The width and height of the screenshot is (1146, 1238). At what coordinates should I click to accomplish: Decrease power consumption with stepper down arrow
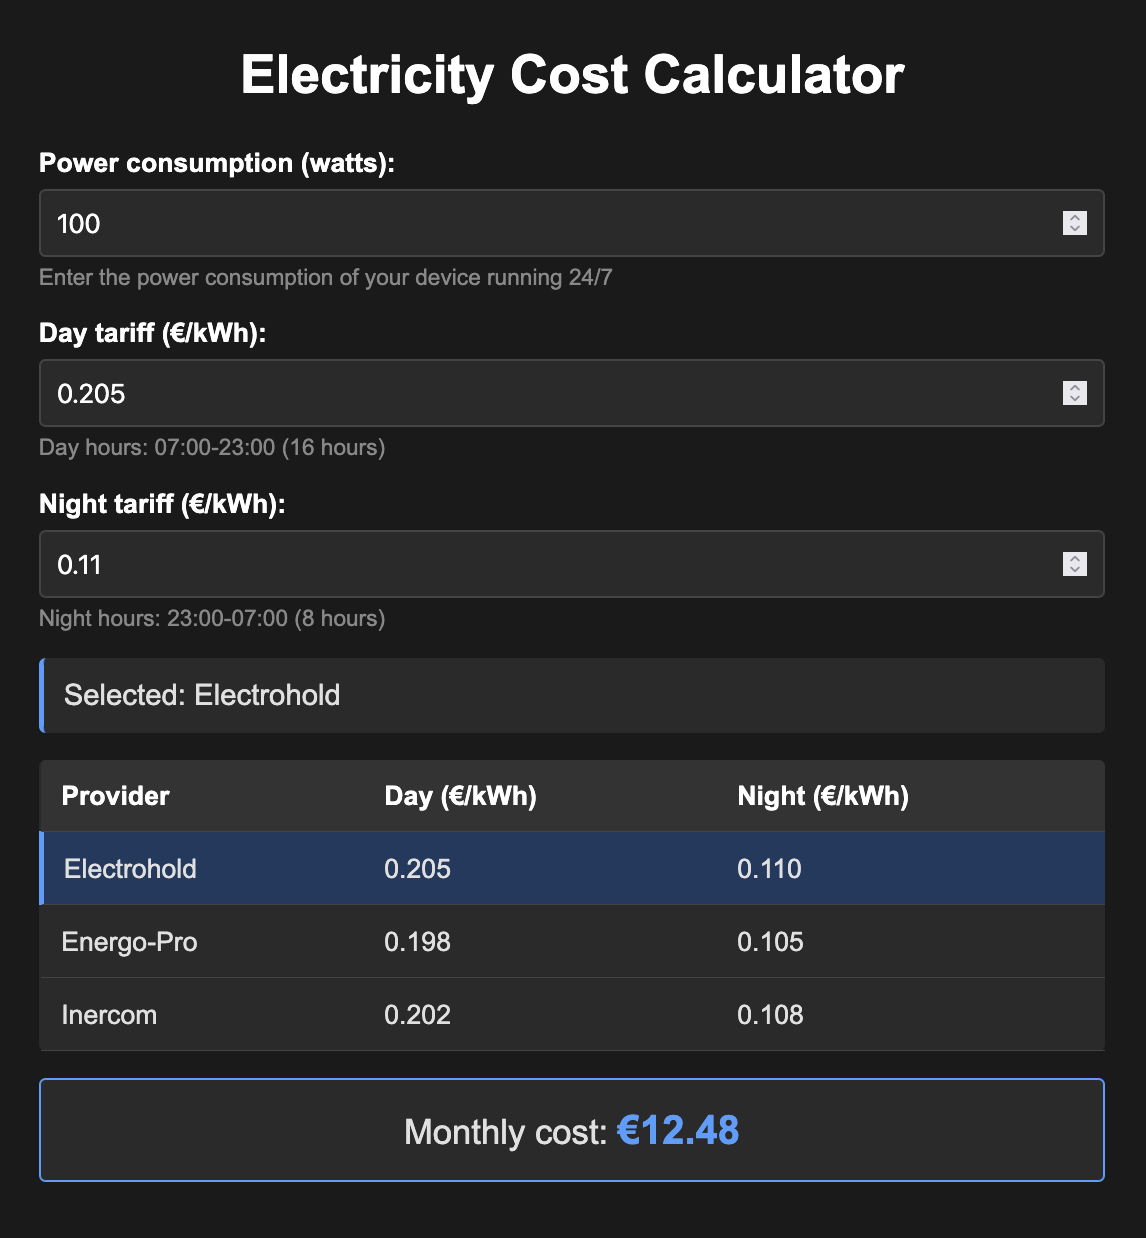point(1075,229)
